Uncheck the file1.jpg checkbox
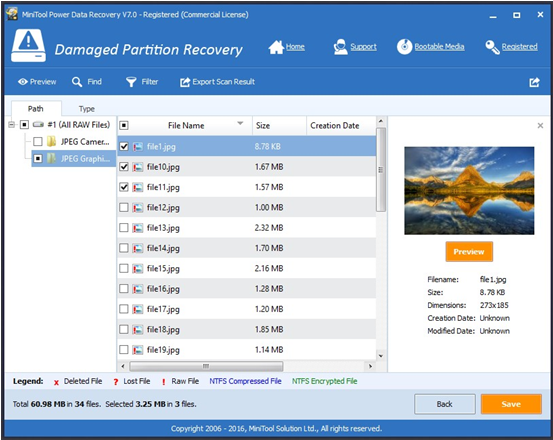553x440 pixels. tap(124, 146)
